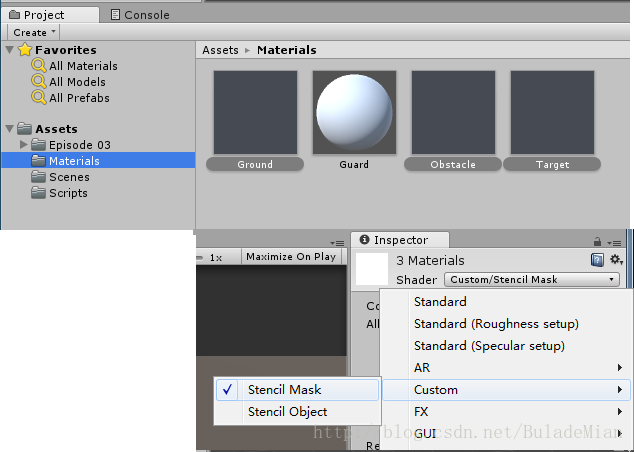Click the Scripts folder icon
The image size is (634, 452).
tap(38, 193)
